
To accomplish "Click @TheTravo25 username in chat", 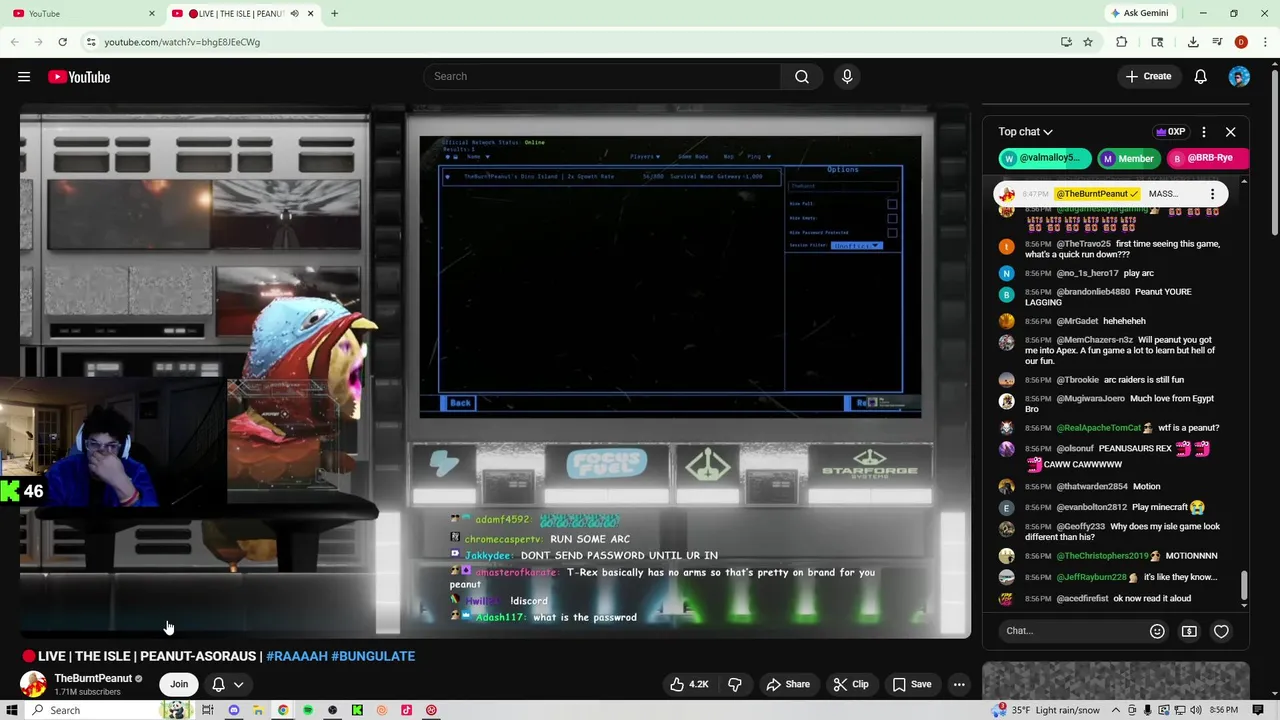I will pyautogui.click(x=1084, y=244).
